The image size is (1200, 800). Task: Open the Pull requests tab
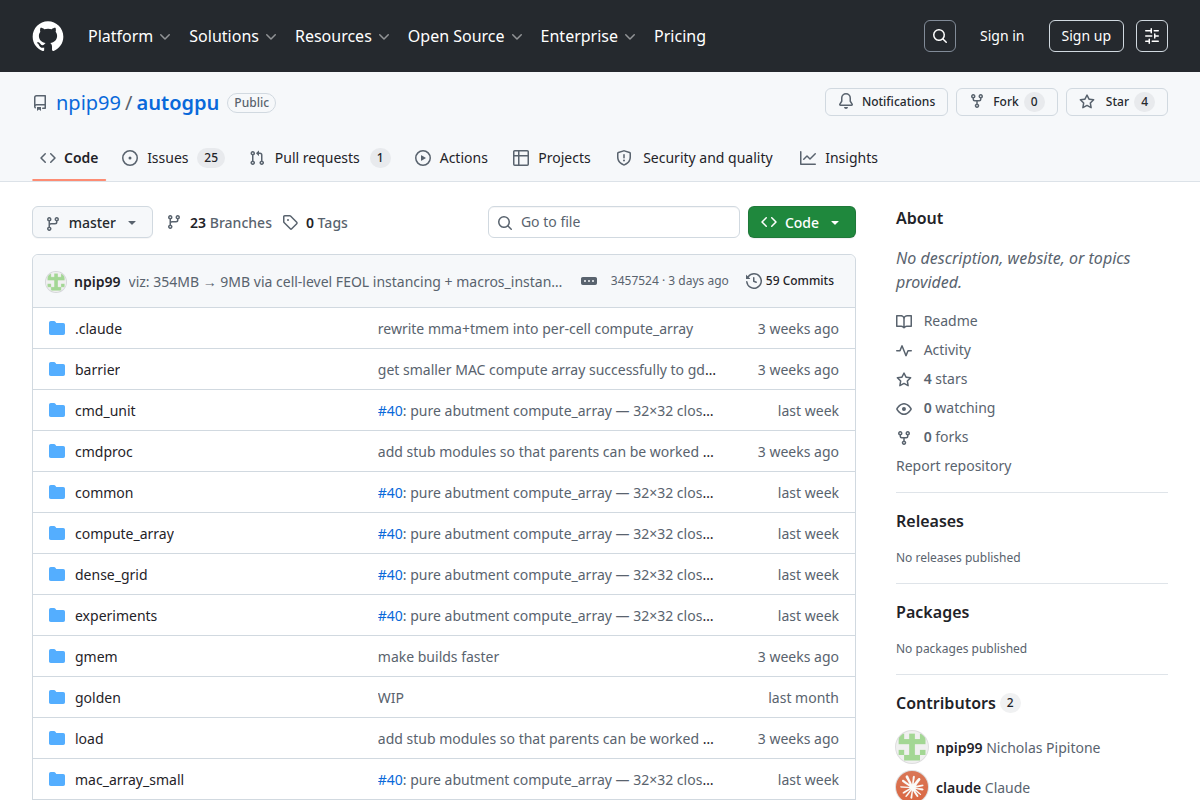319,158
